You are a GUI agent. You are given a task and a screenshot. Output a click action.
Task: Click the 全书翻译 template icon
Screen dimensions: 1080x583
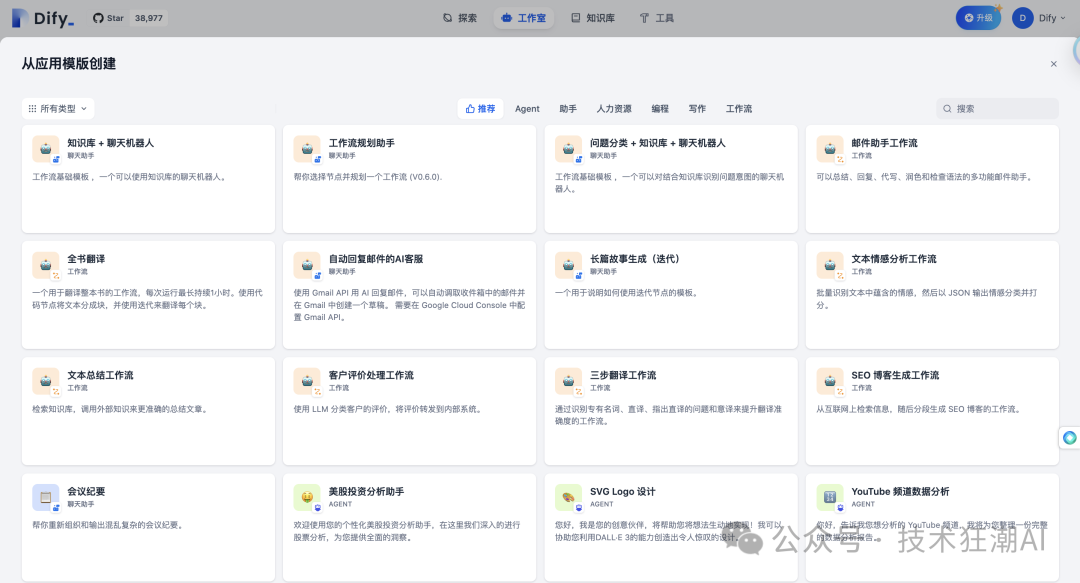click(46, 265)
